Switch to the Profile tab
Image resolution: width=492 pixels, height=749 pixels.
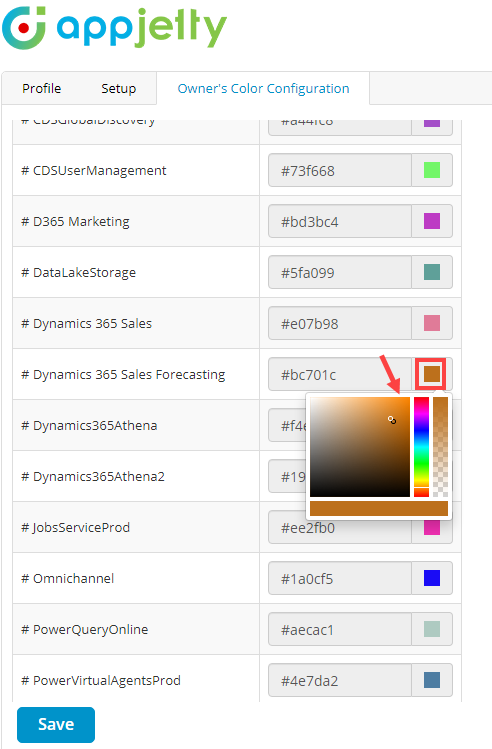[42, 88]
